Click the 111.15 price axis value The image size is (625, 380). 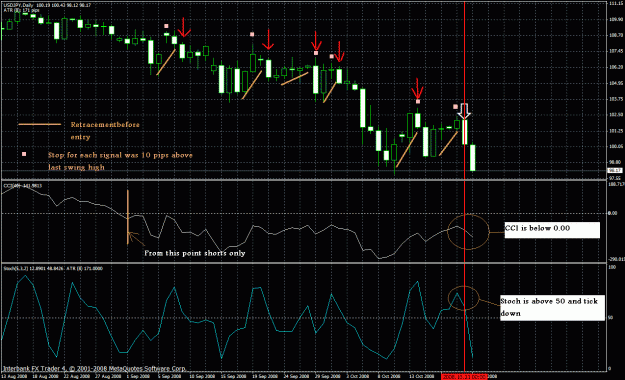[616, 3]
